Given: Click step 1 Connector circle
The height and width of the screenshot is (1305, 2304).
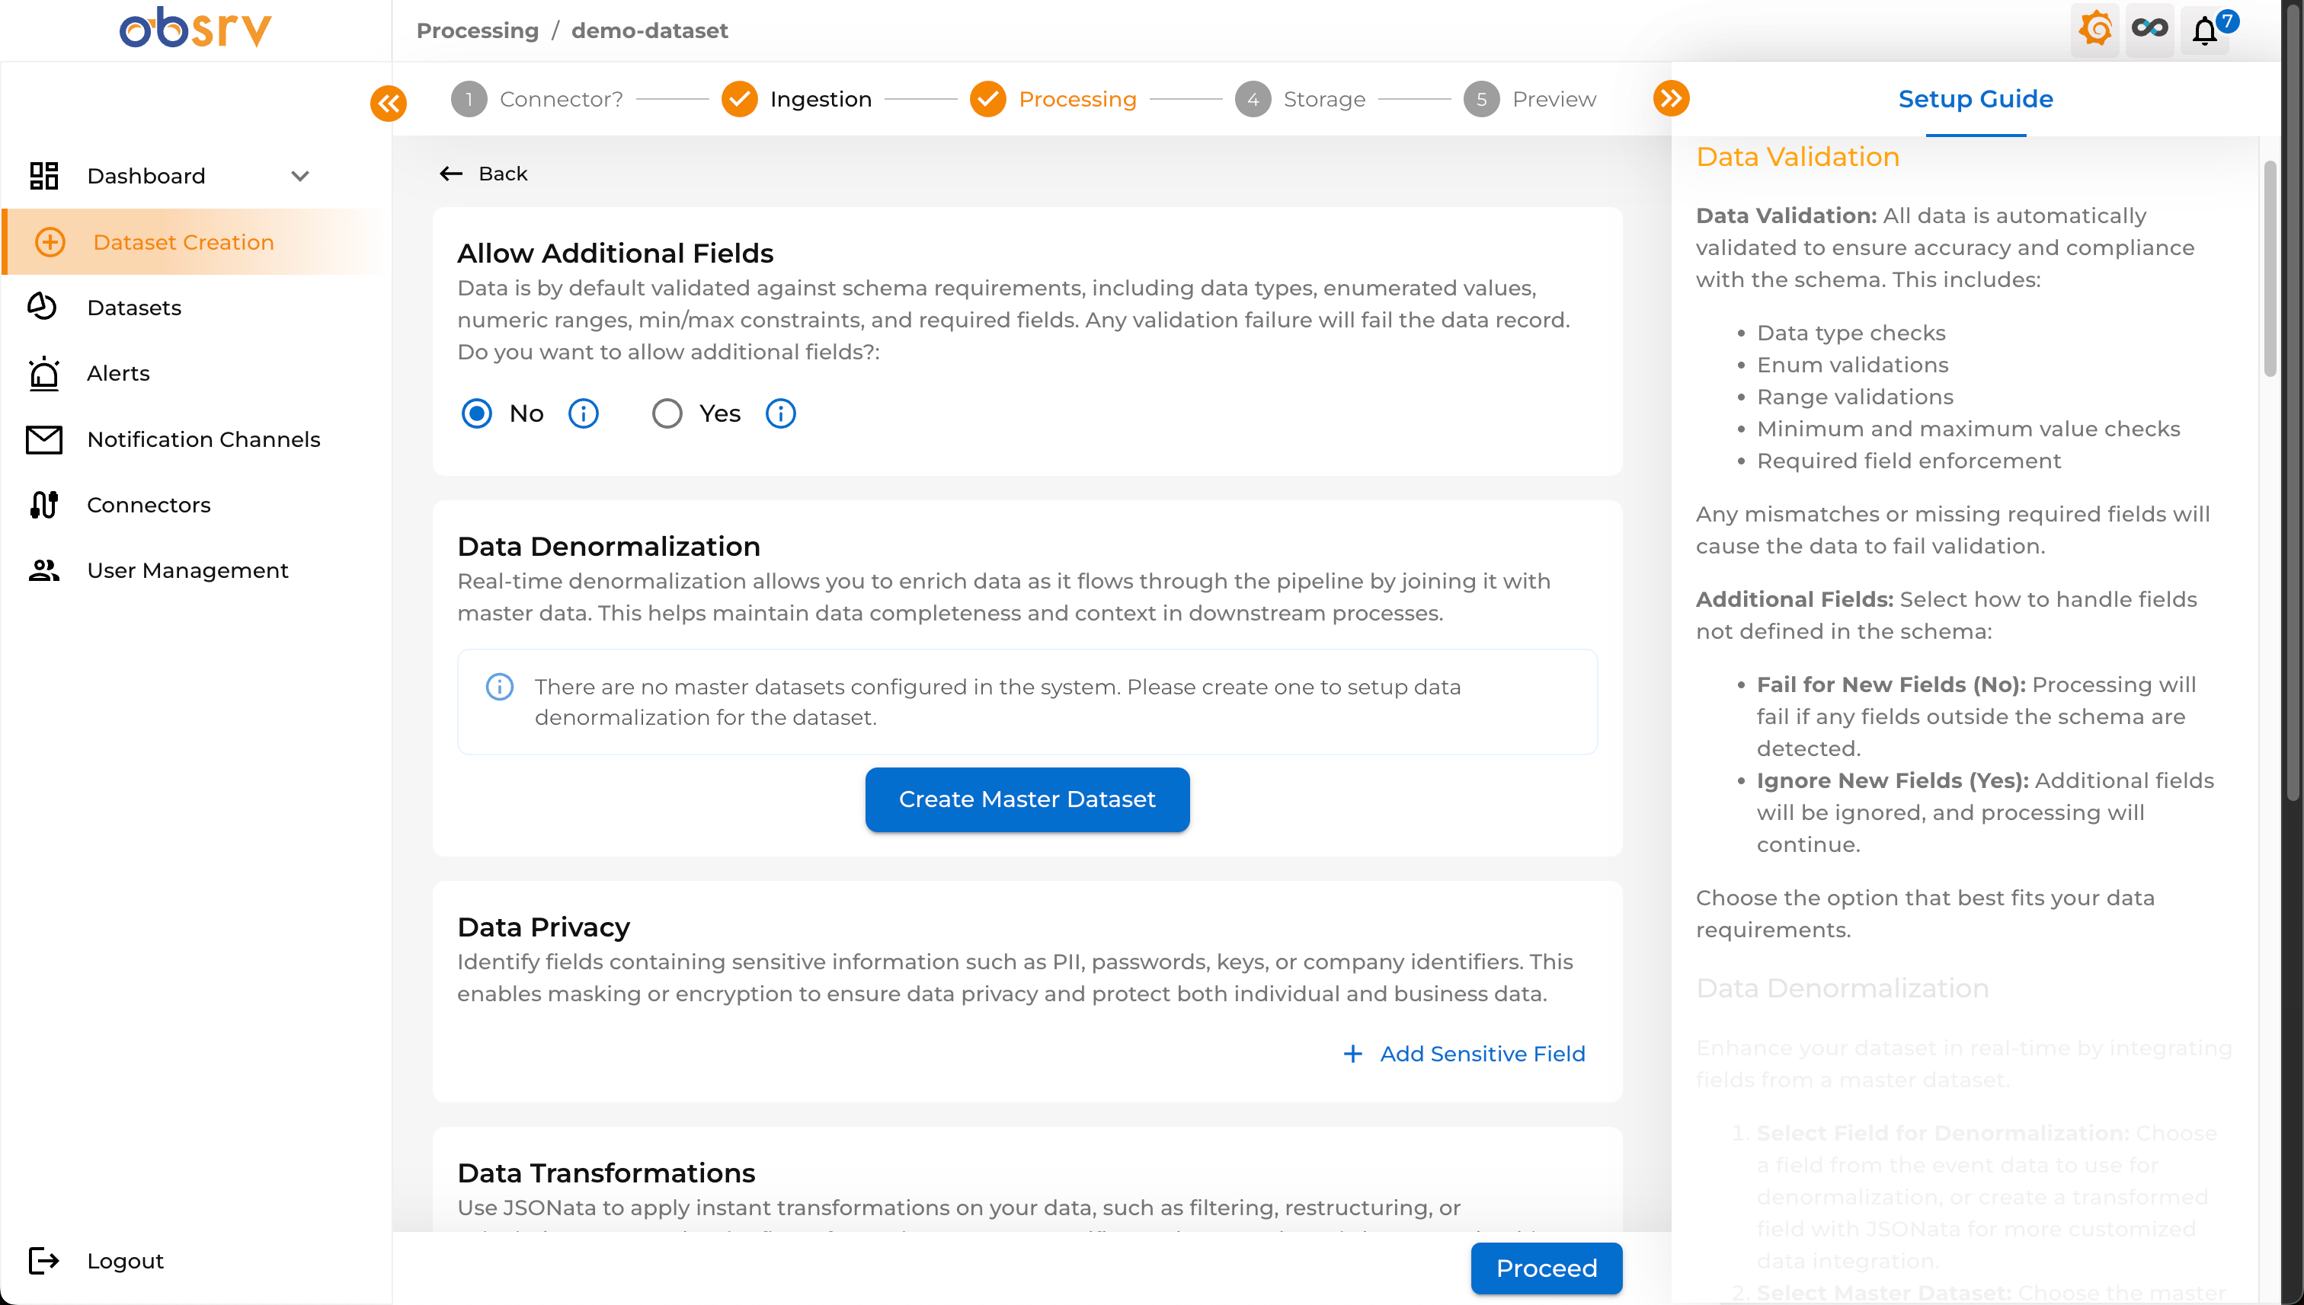Looking at the screenshot, I should (x=469, y=99).
